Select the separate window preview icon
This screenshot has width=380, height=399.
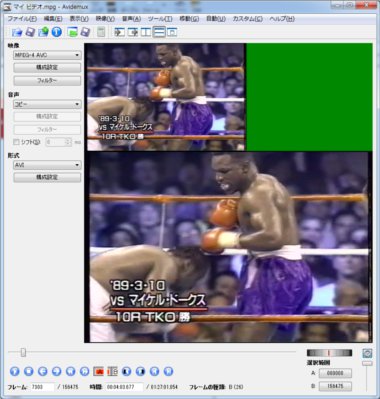click(172, 32)
